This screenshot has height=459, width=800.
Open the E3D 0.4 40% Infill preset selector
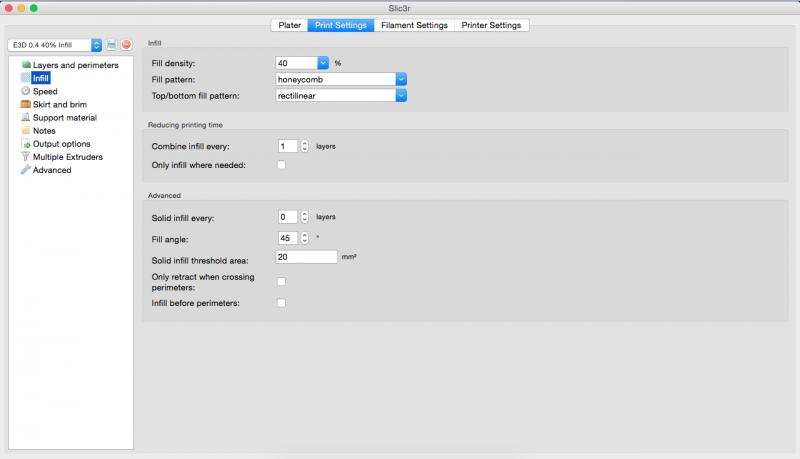coord(55,45)
